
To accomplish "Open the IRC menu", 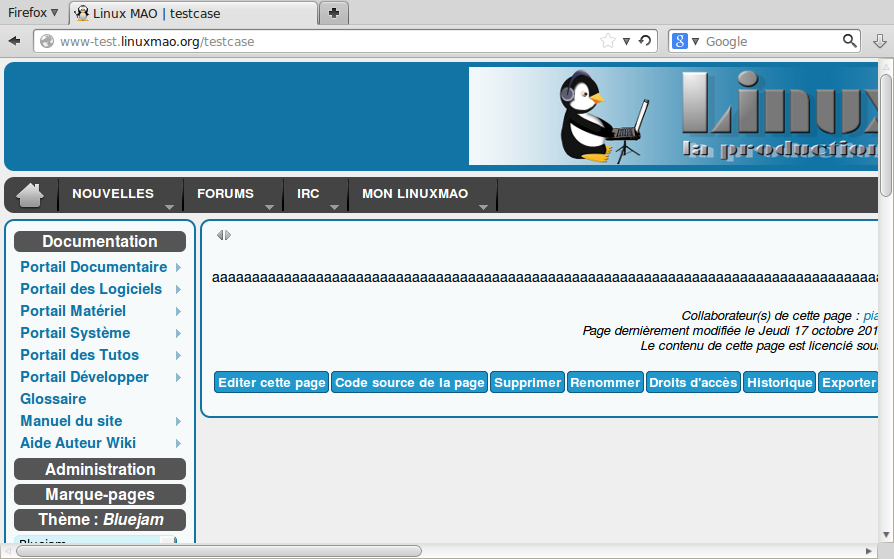I will pos(308,193).
